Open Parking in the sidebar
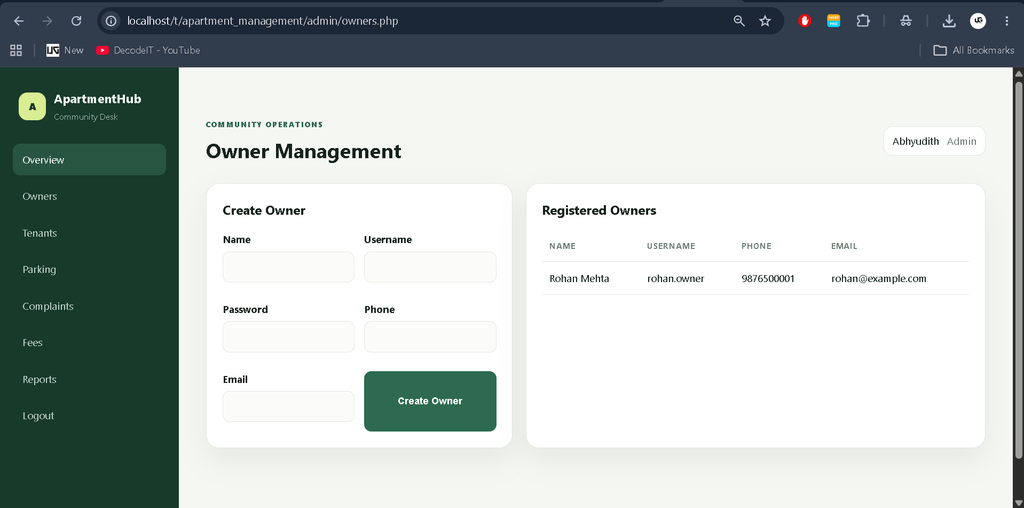This screenshot has height=508, width=1024. point(89,269)
